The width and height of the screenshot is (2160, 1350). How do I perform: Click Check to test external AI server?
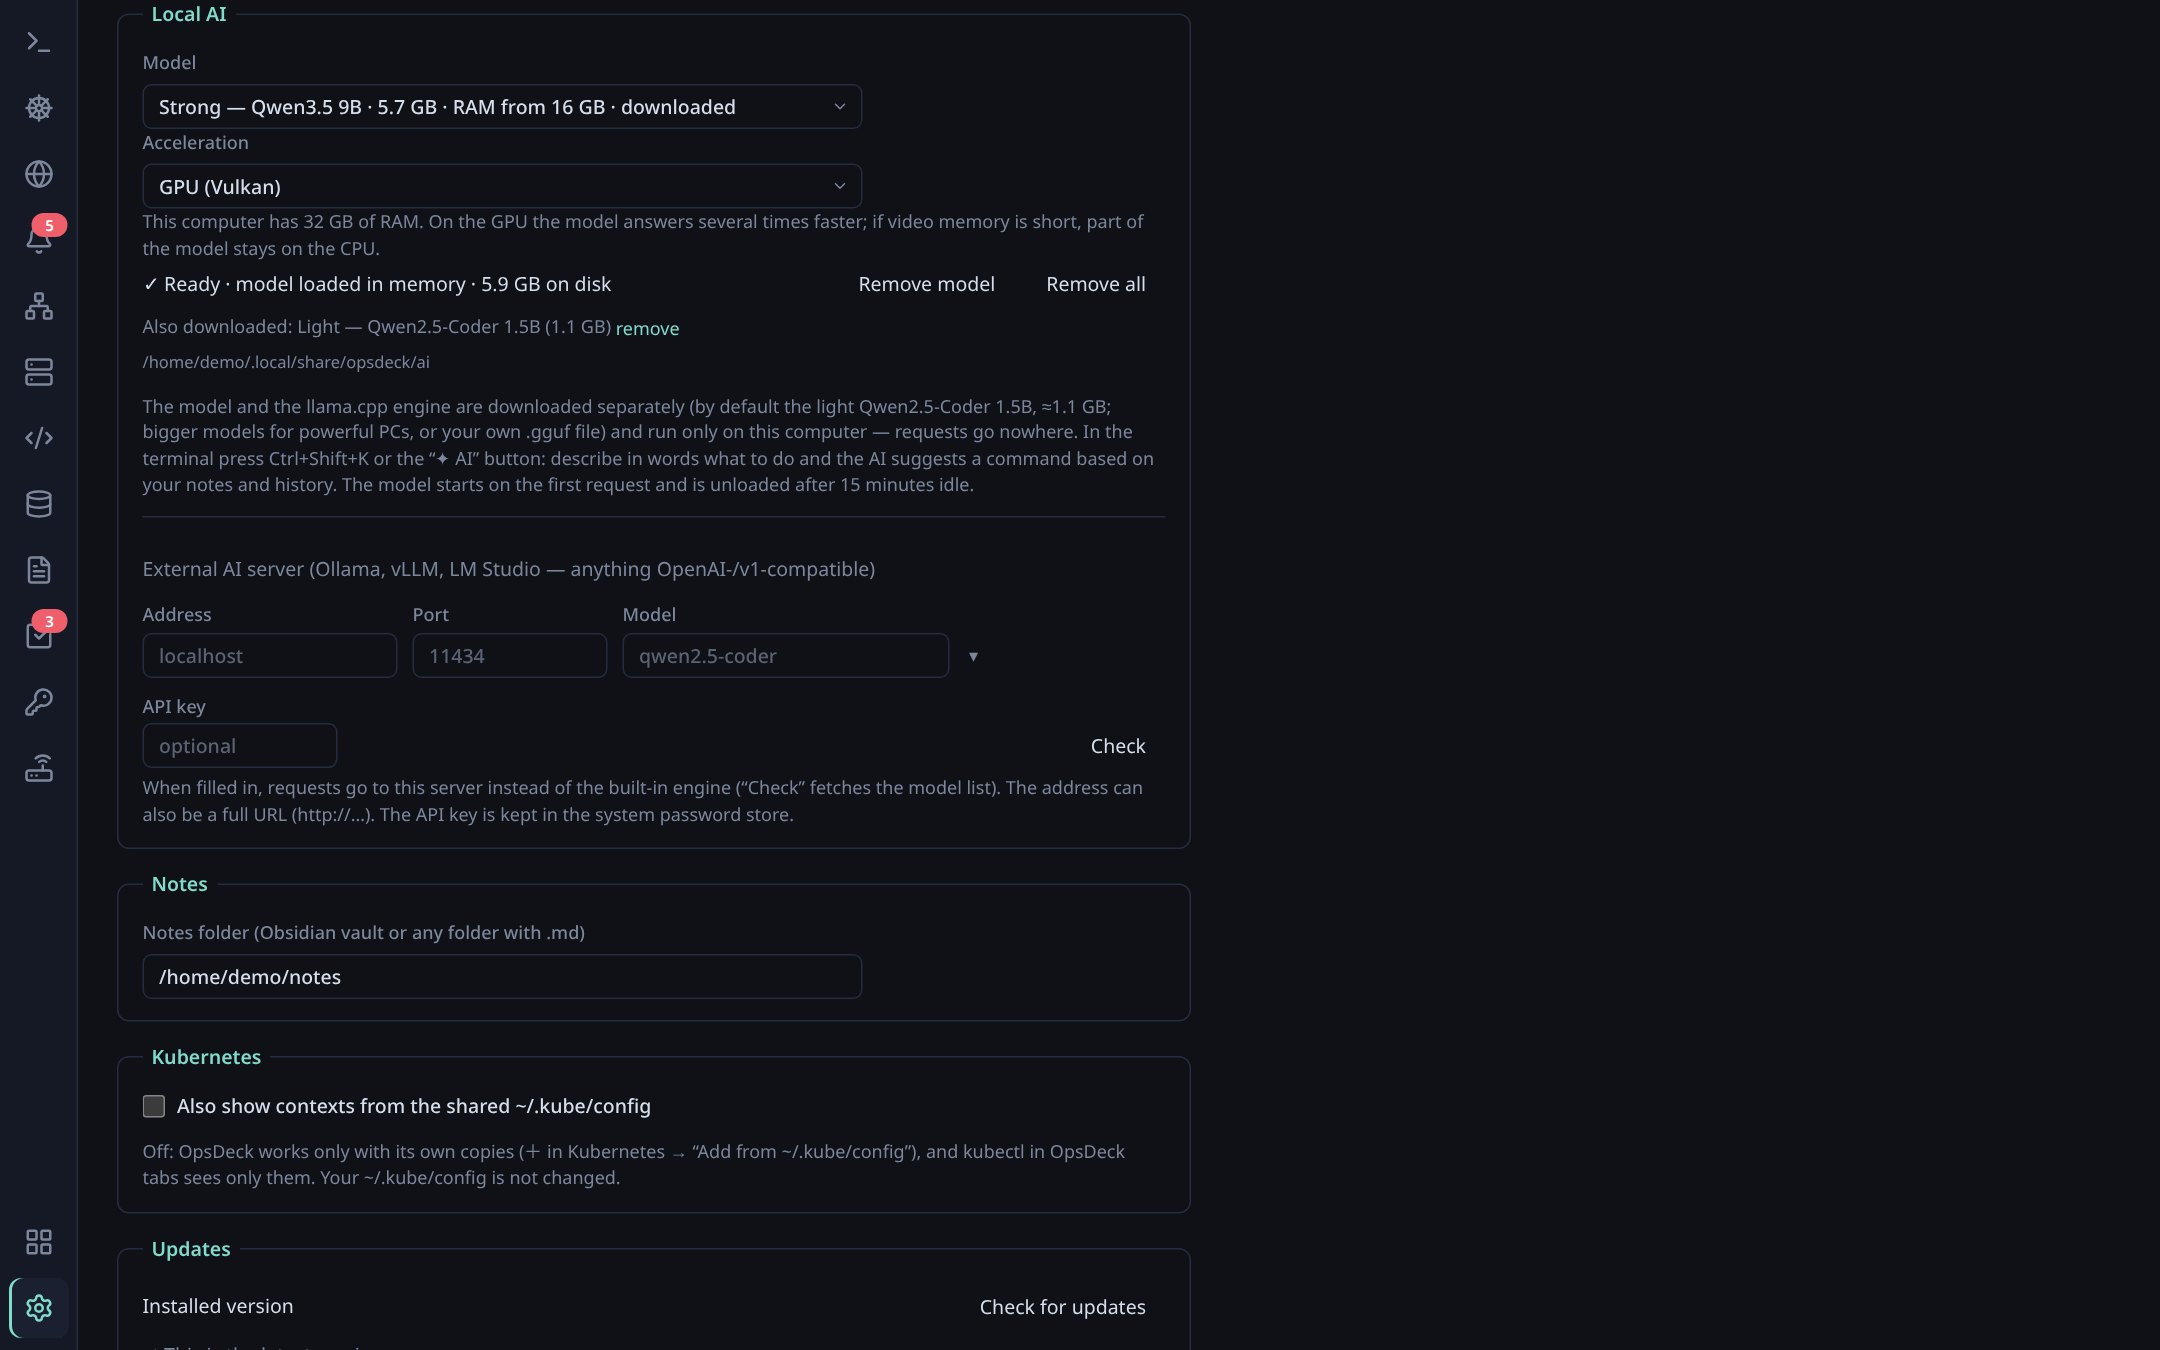click(1117, 747)
